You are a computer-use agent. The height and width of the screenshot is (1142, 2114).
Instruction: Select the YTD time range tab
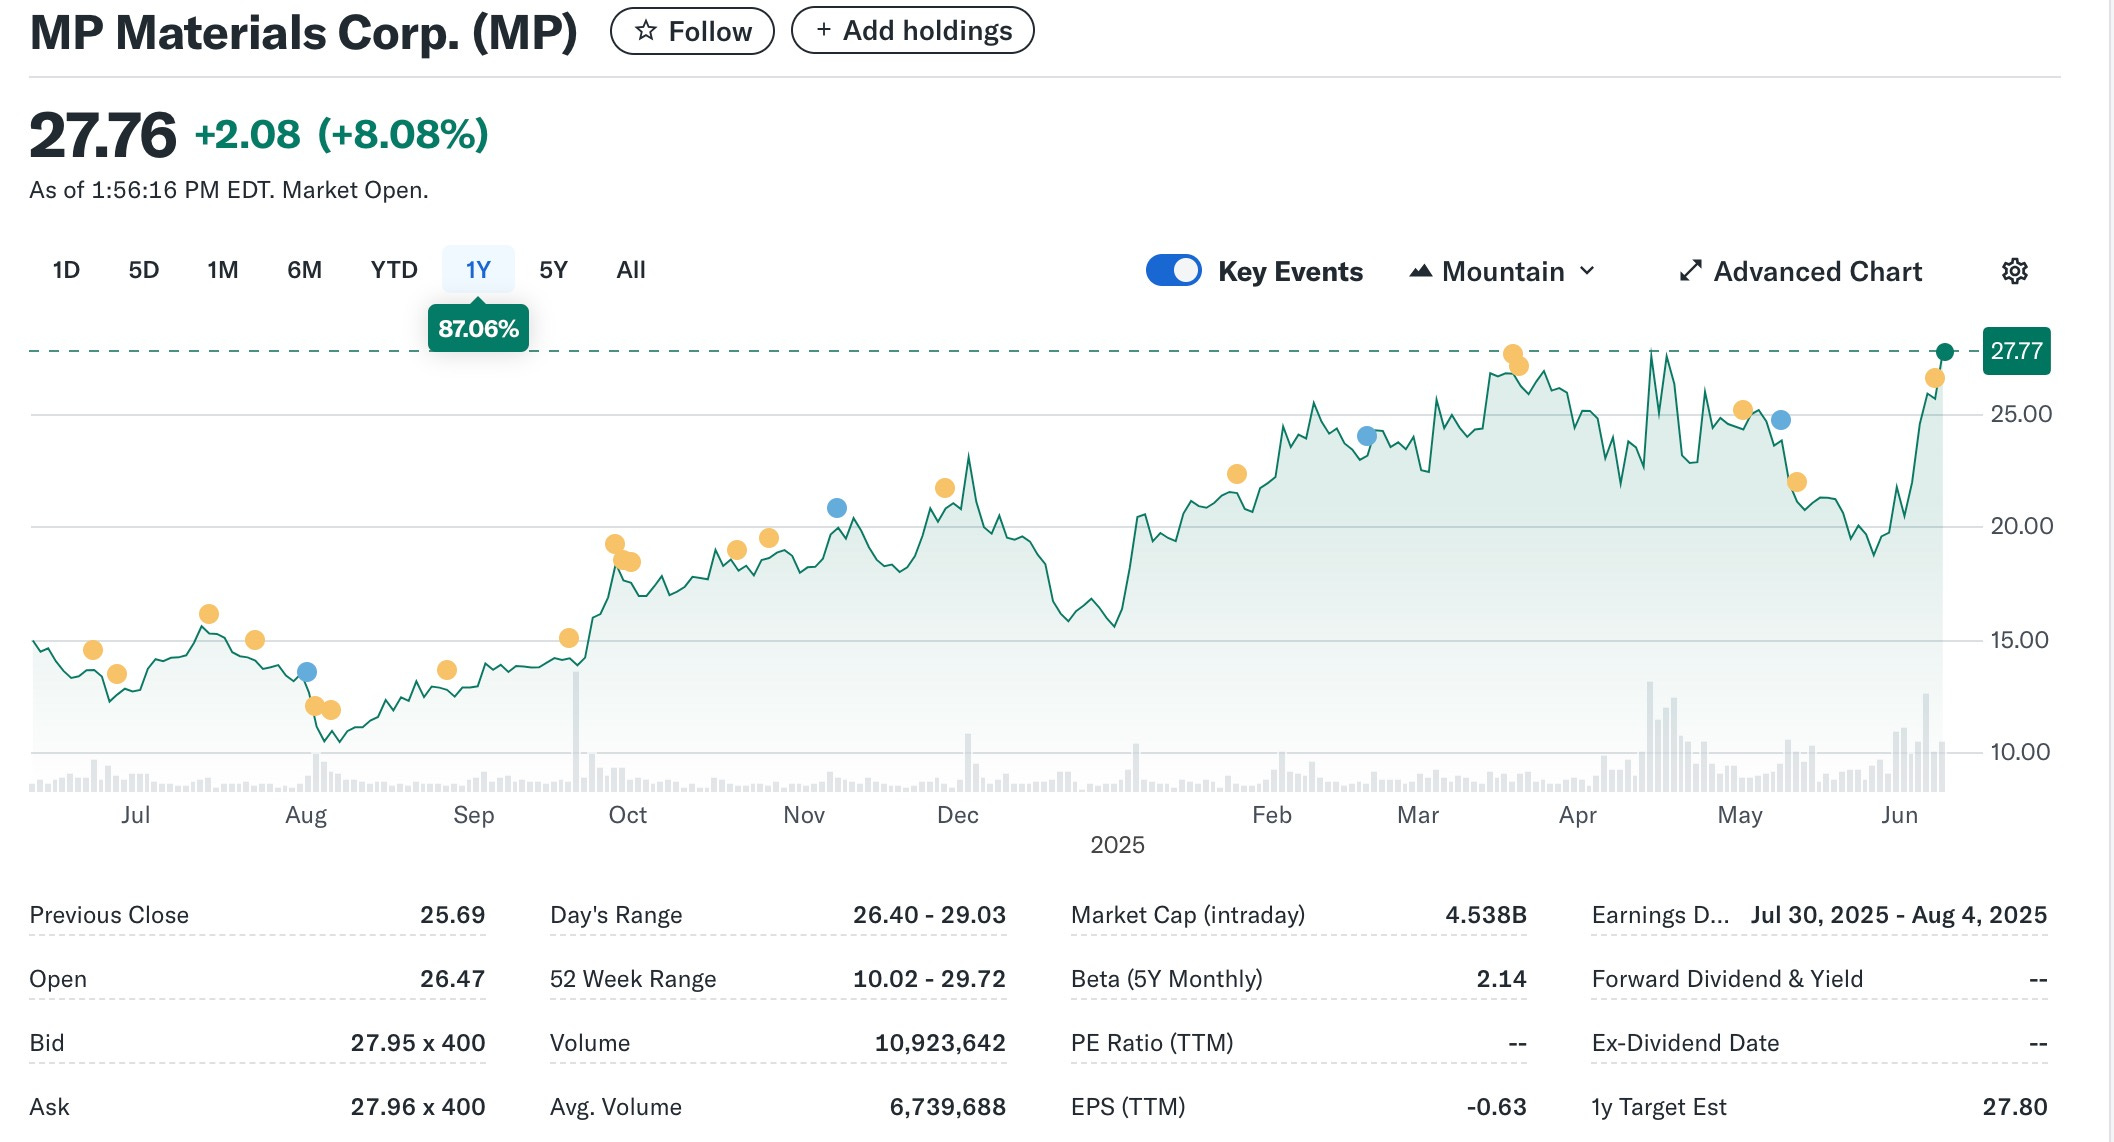click(394, 270)
